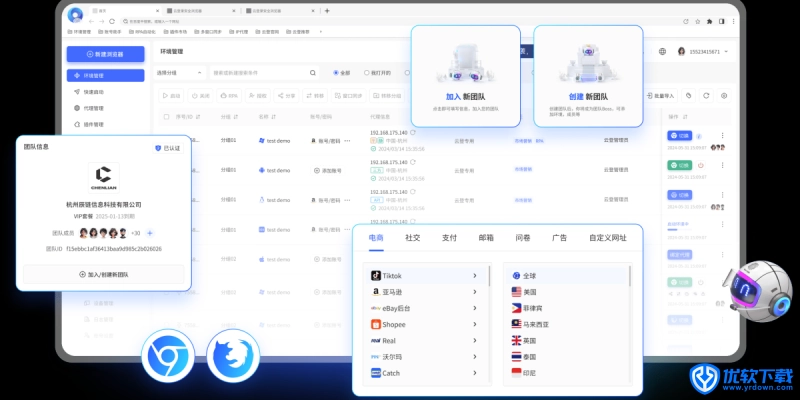Open the IP代理 bookmark folder
The width and height of the screenshot is (800, 400).
click(x=239, y=32)
